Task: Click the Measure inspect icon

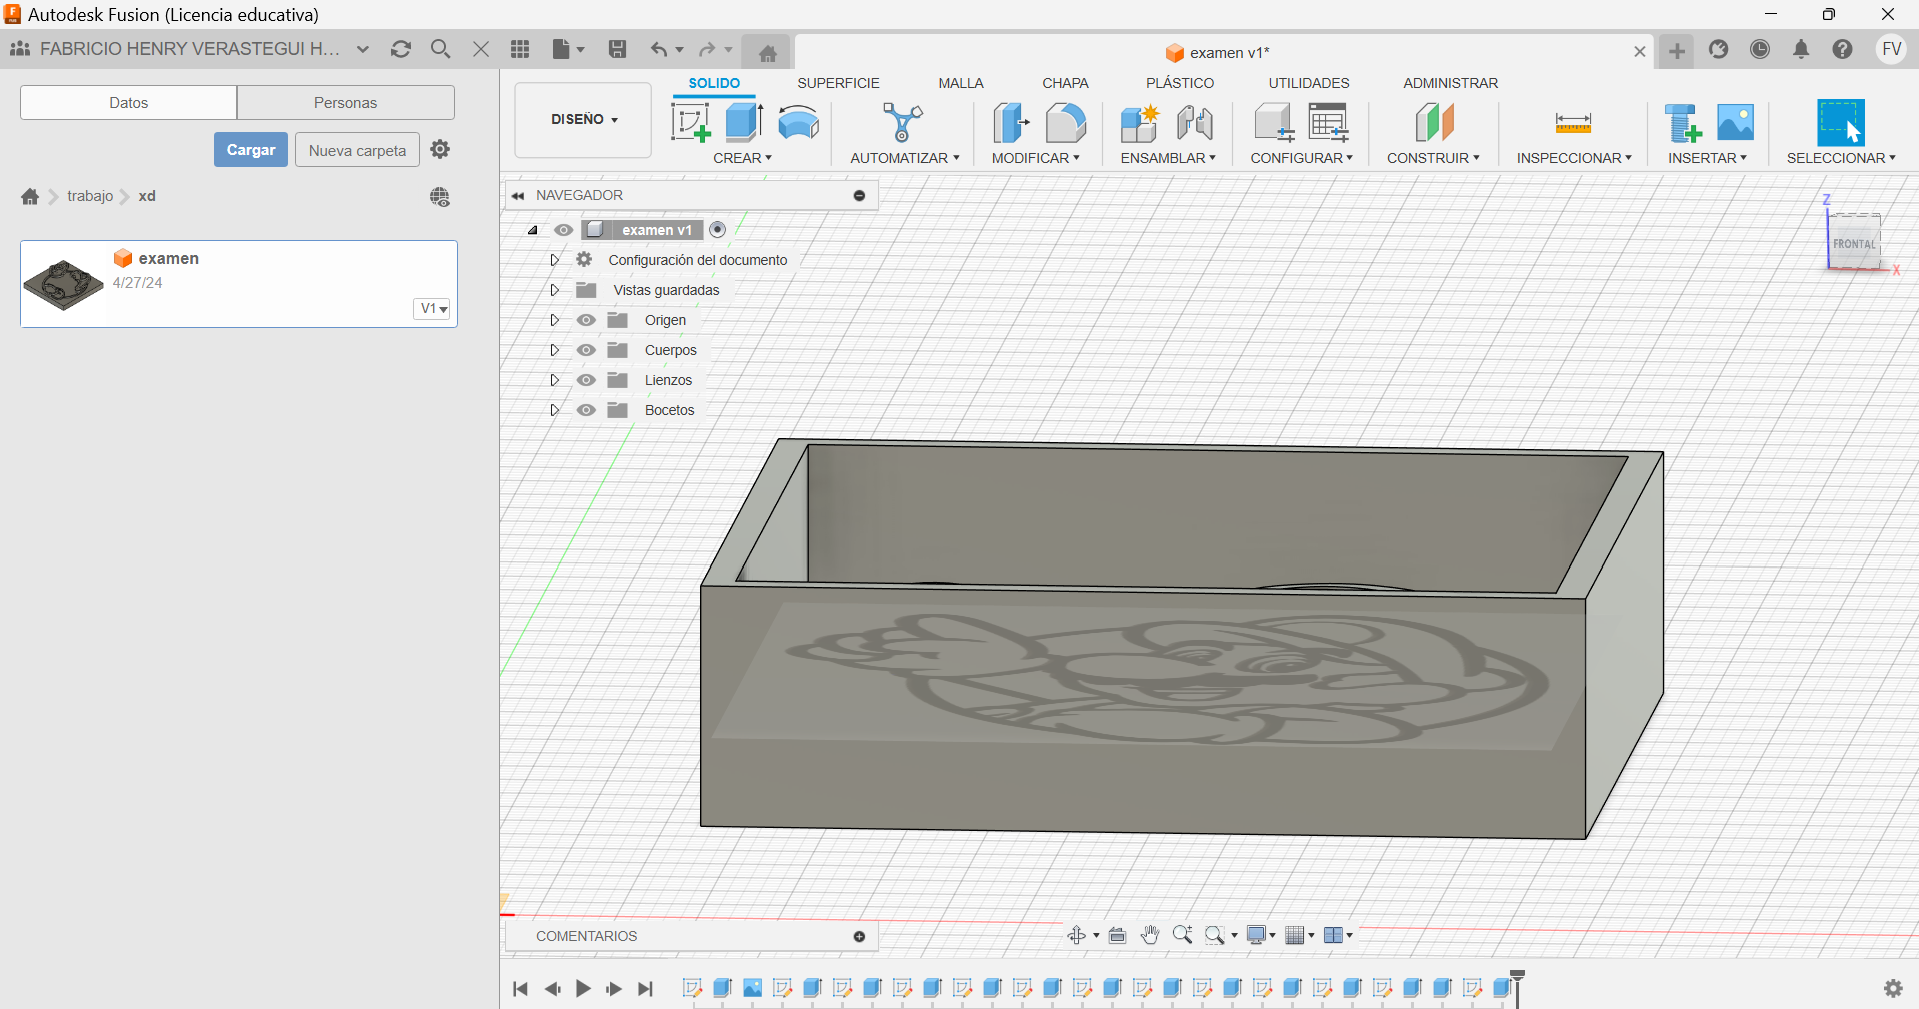Action: pyautogui.click(x=1573, y=124)
